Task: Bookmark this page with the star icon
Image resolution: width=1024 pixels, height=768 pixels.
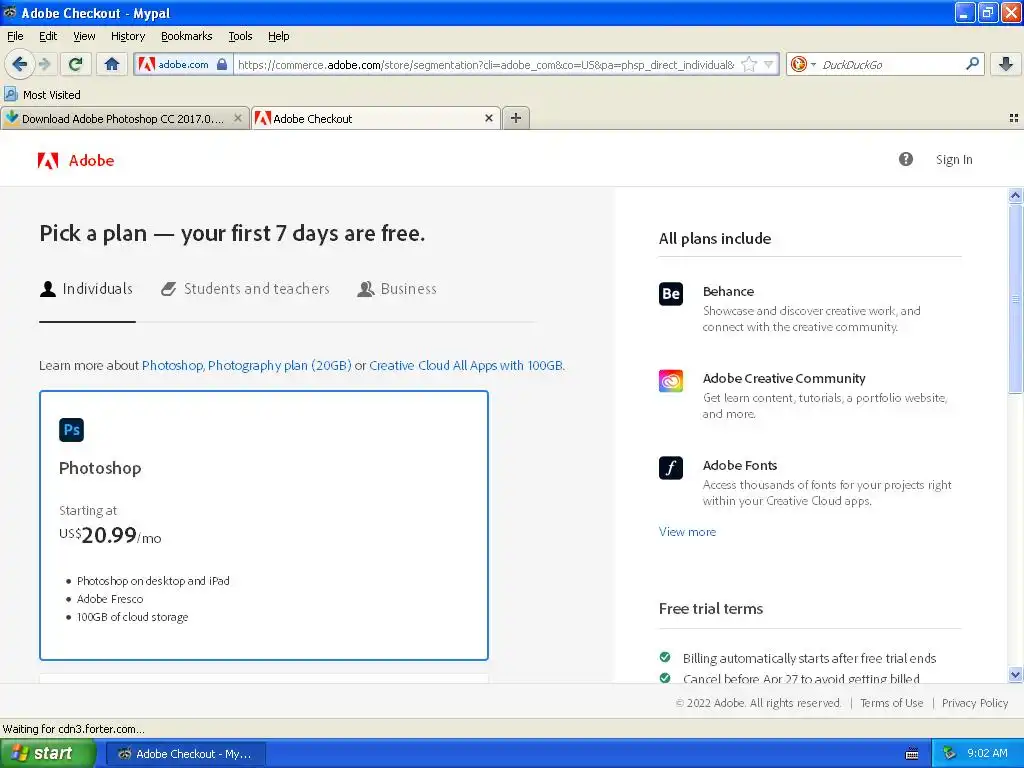Action: click(749, 65)
